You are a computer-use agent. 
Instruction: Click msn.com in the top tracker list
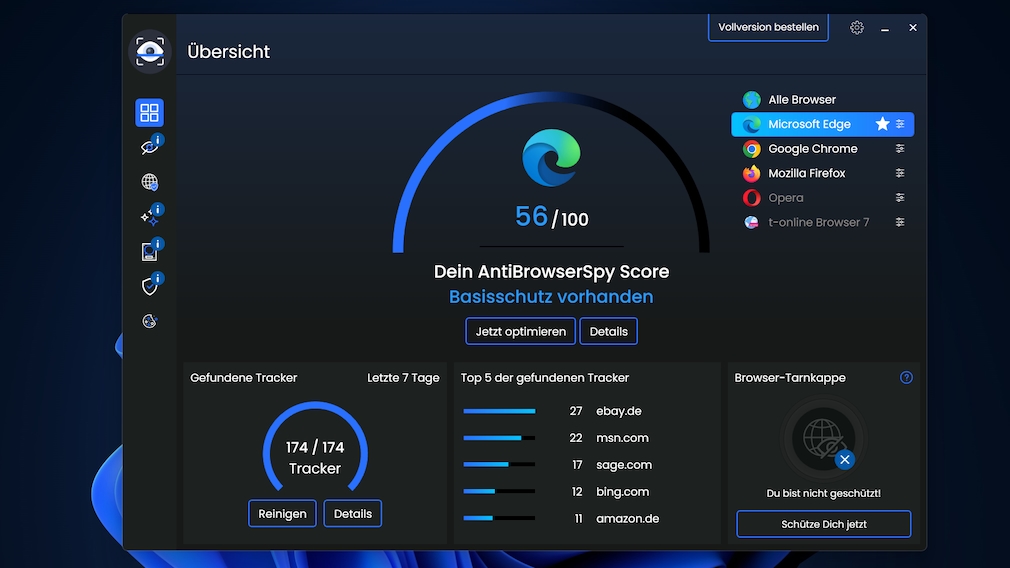[x=622, y=438]
